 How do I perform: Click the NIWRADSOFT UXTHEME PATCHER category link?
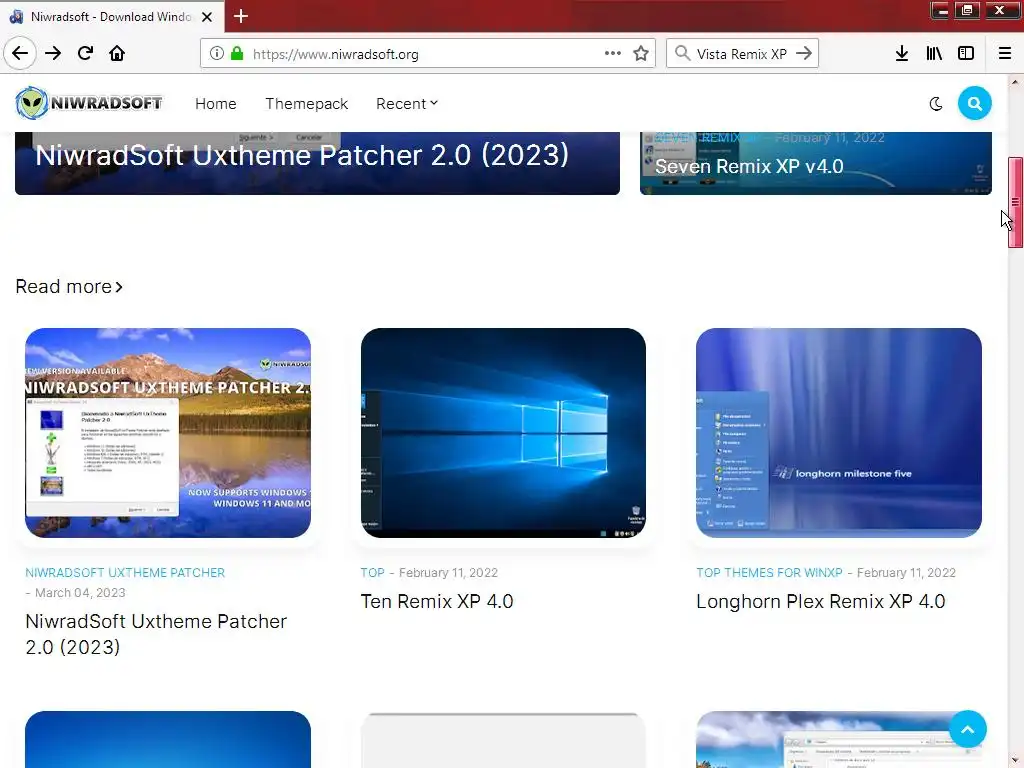pyautogui.click(x=125, y=573)
